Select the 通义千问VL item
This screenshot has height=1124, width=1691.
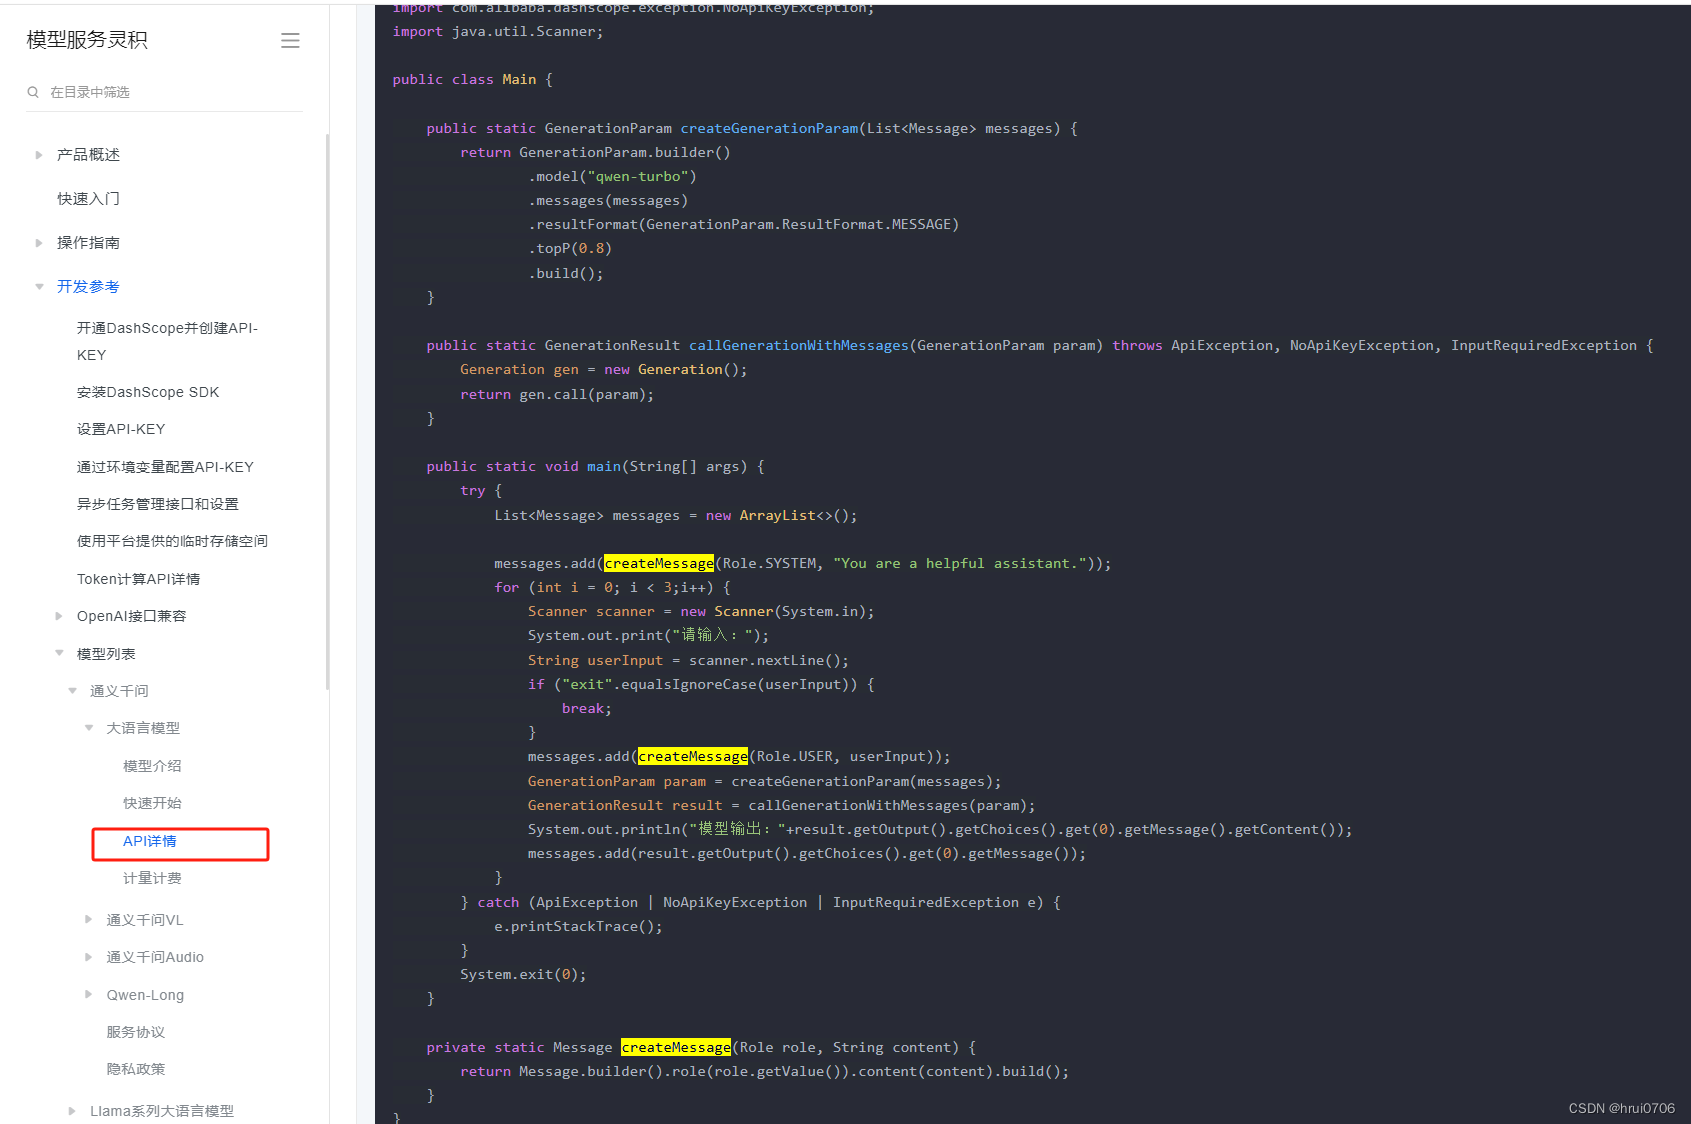(x=145, y=920)
